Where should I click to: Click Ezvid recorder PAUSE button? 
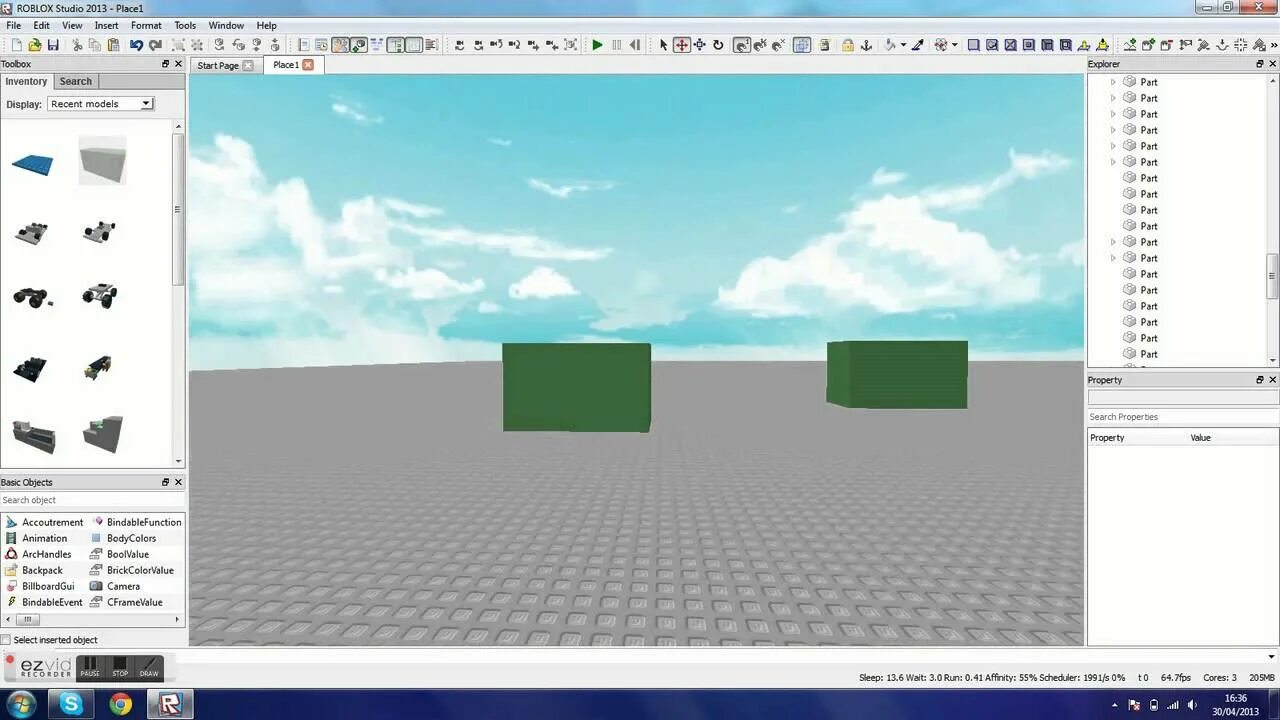[90, 667]
